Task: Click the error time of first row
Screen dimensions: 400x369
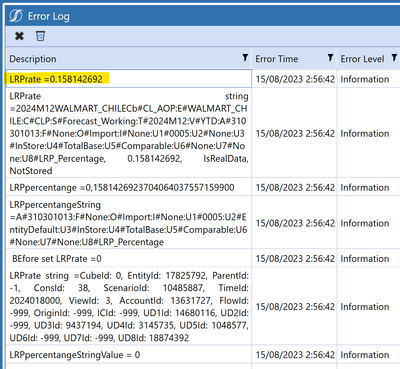Action: 295,79
